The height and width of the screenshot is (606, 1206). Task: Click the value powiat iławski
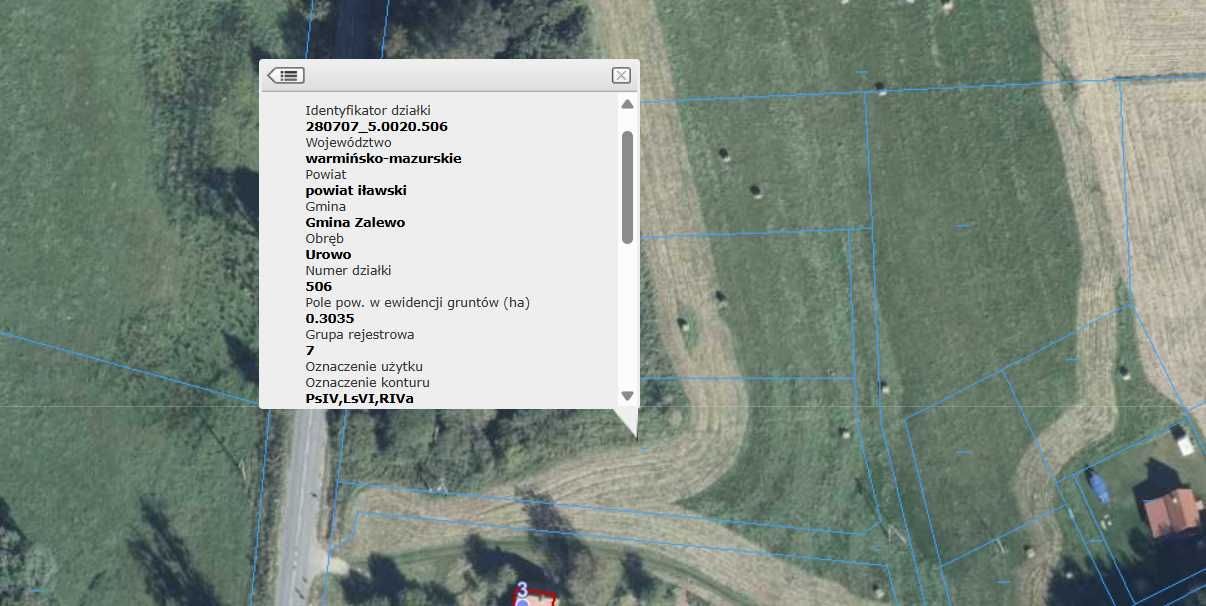click(356, 191)
